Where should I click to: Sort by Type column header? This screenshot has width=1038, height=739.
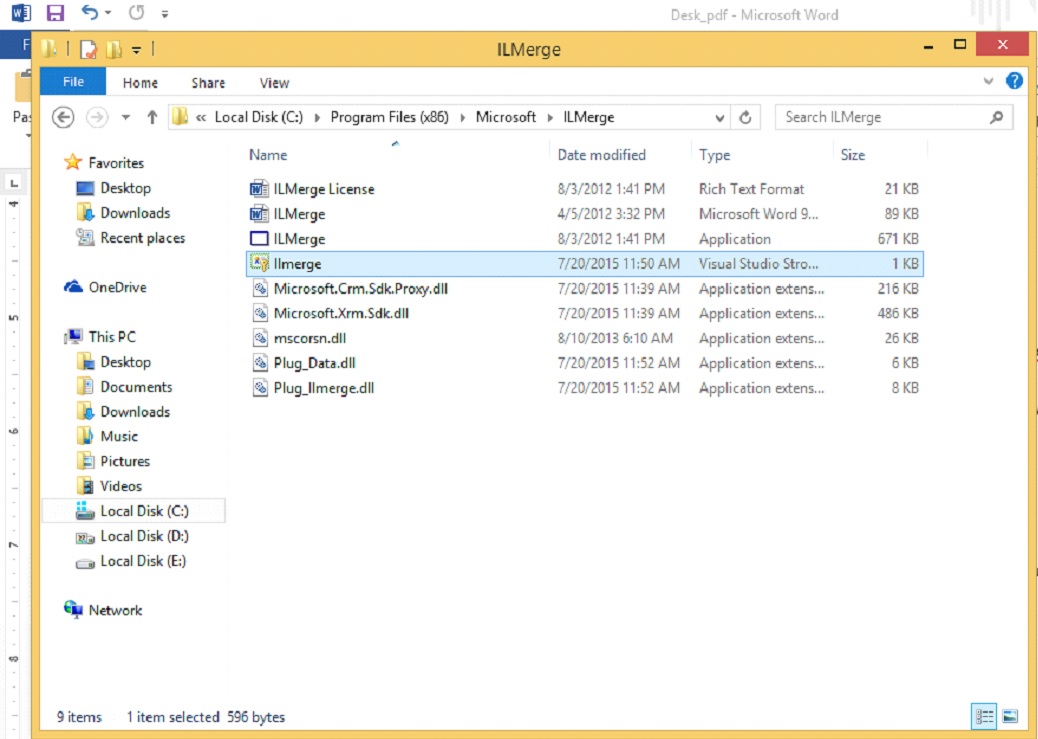714,155
